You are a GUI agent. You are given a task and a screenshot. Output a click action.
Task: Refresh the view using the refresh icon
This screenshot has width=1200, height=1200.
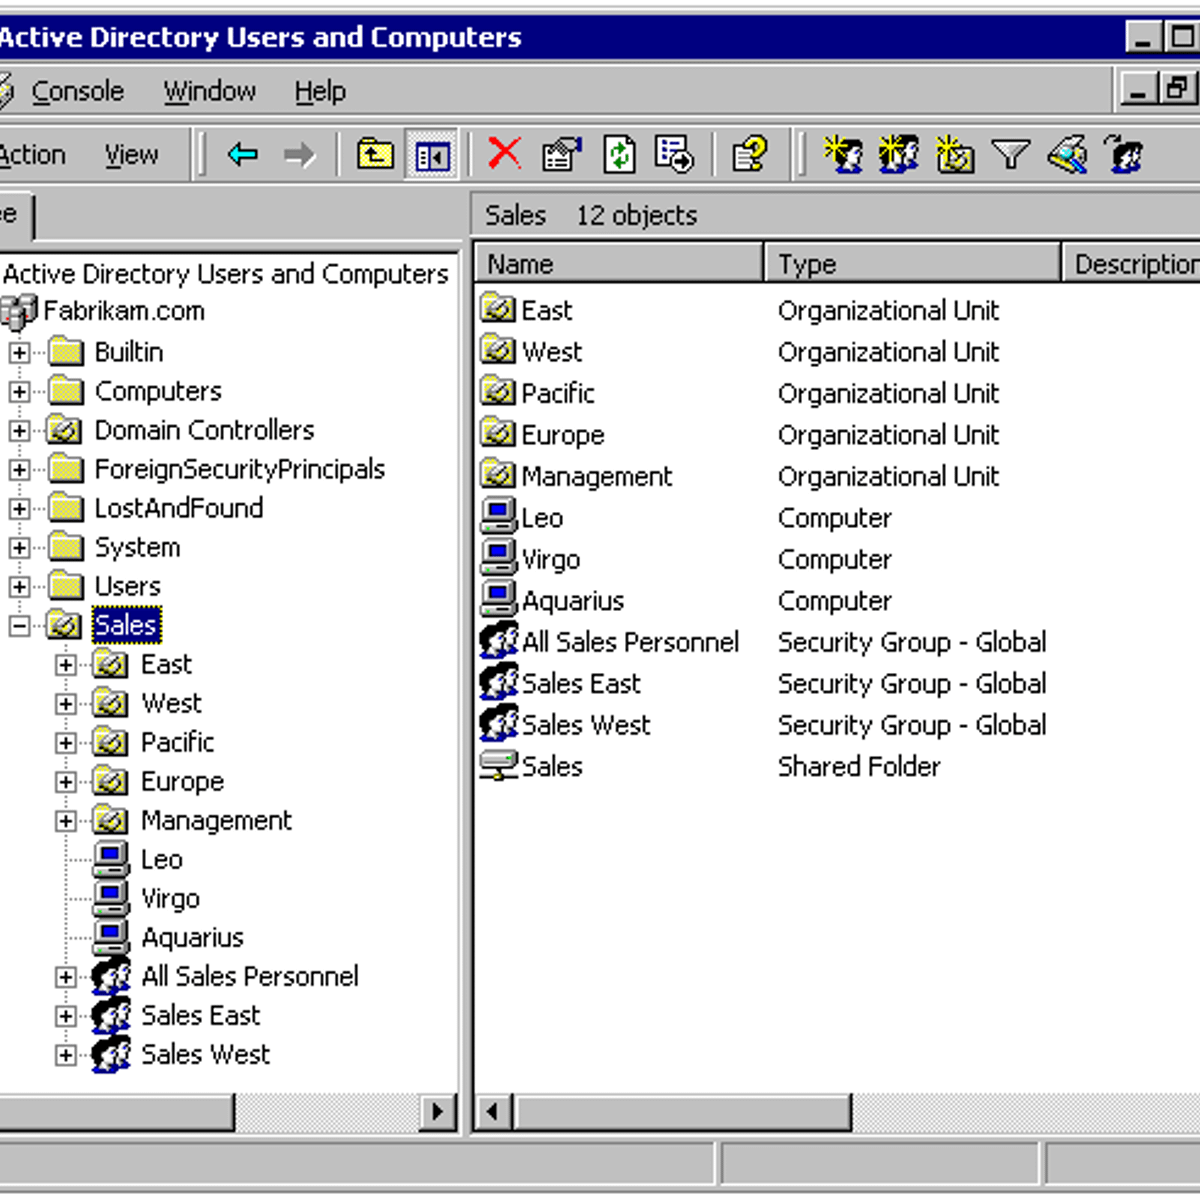(619, 155)
